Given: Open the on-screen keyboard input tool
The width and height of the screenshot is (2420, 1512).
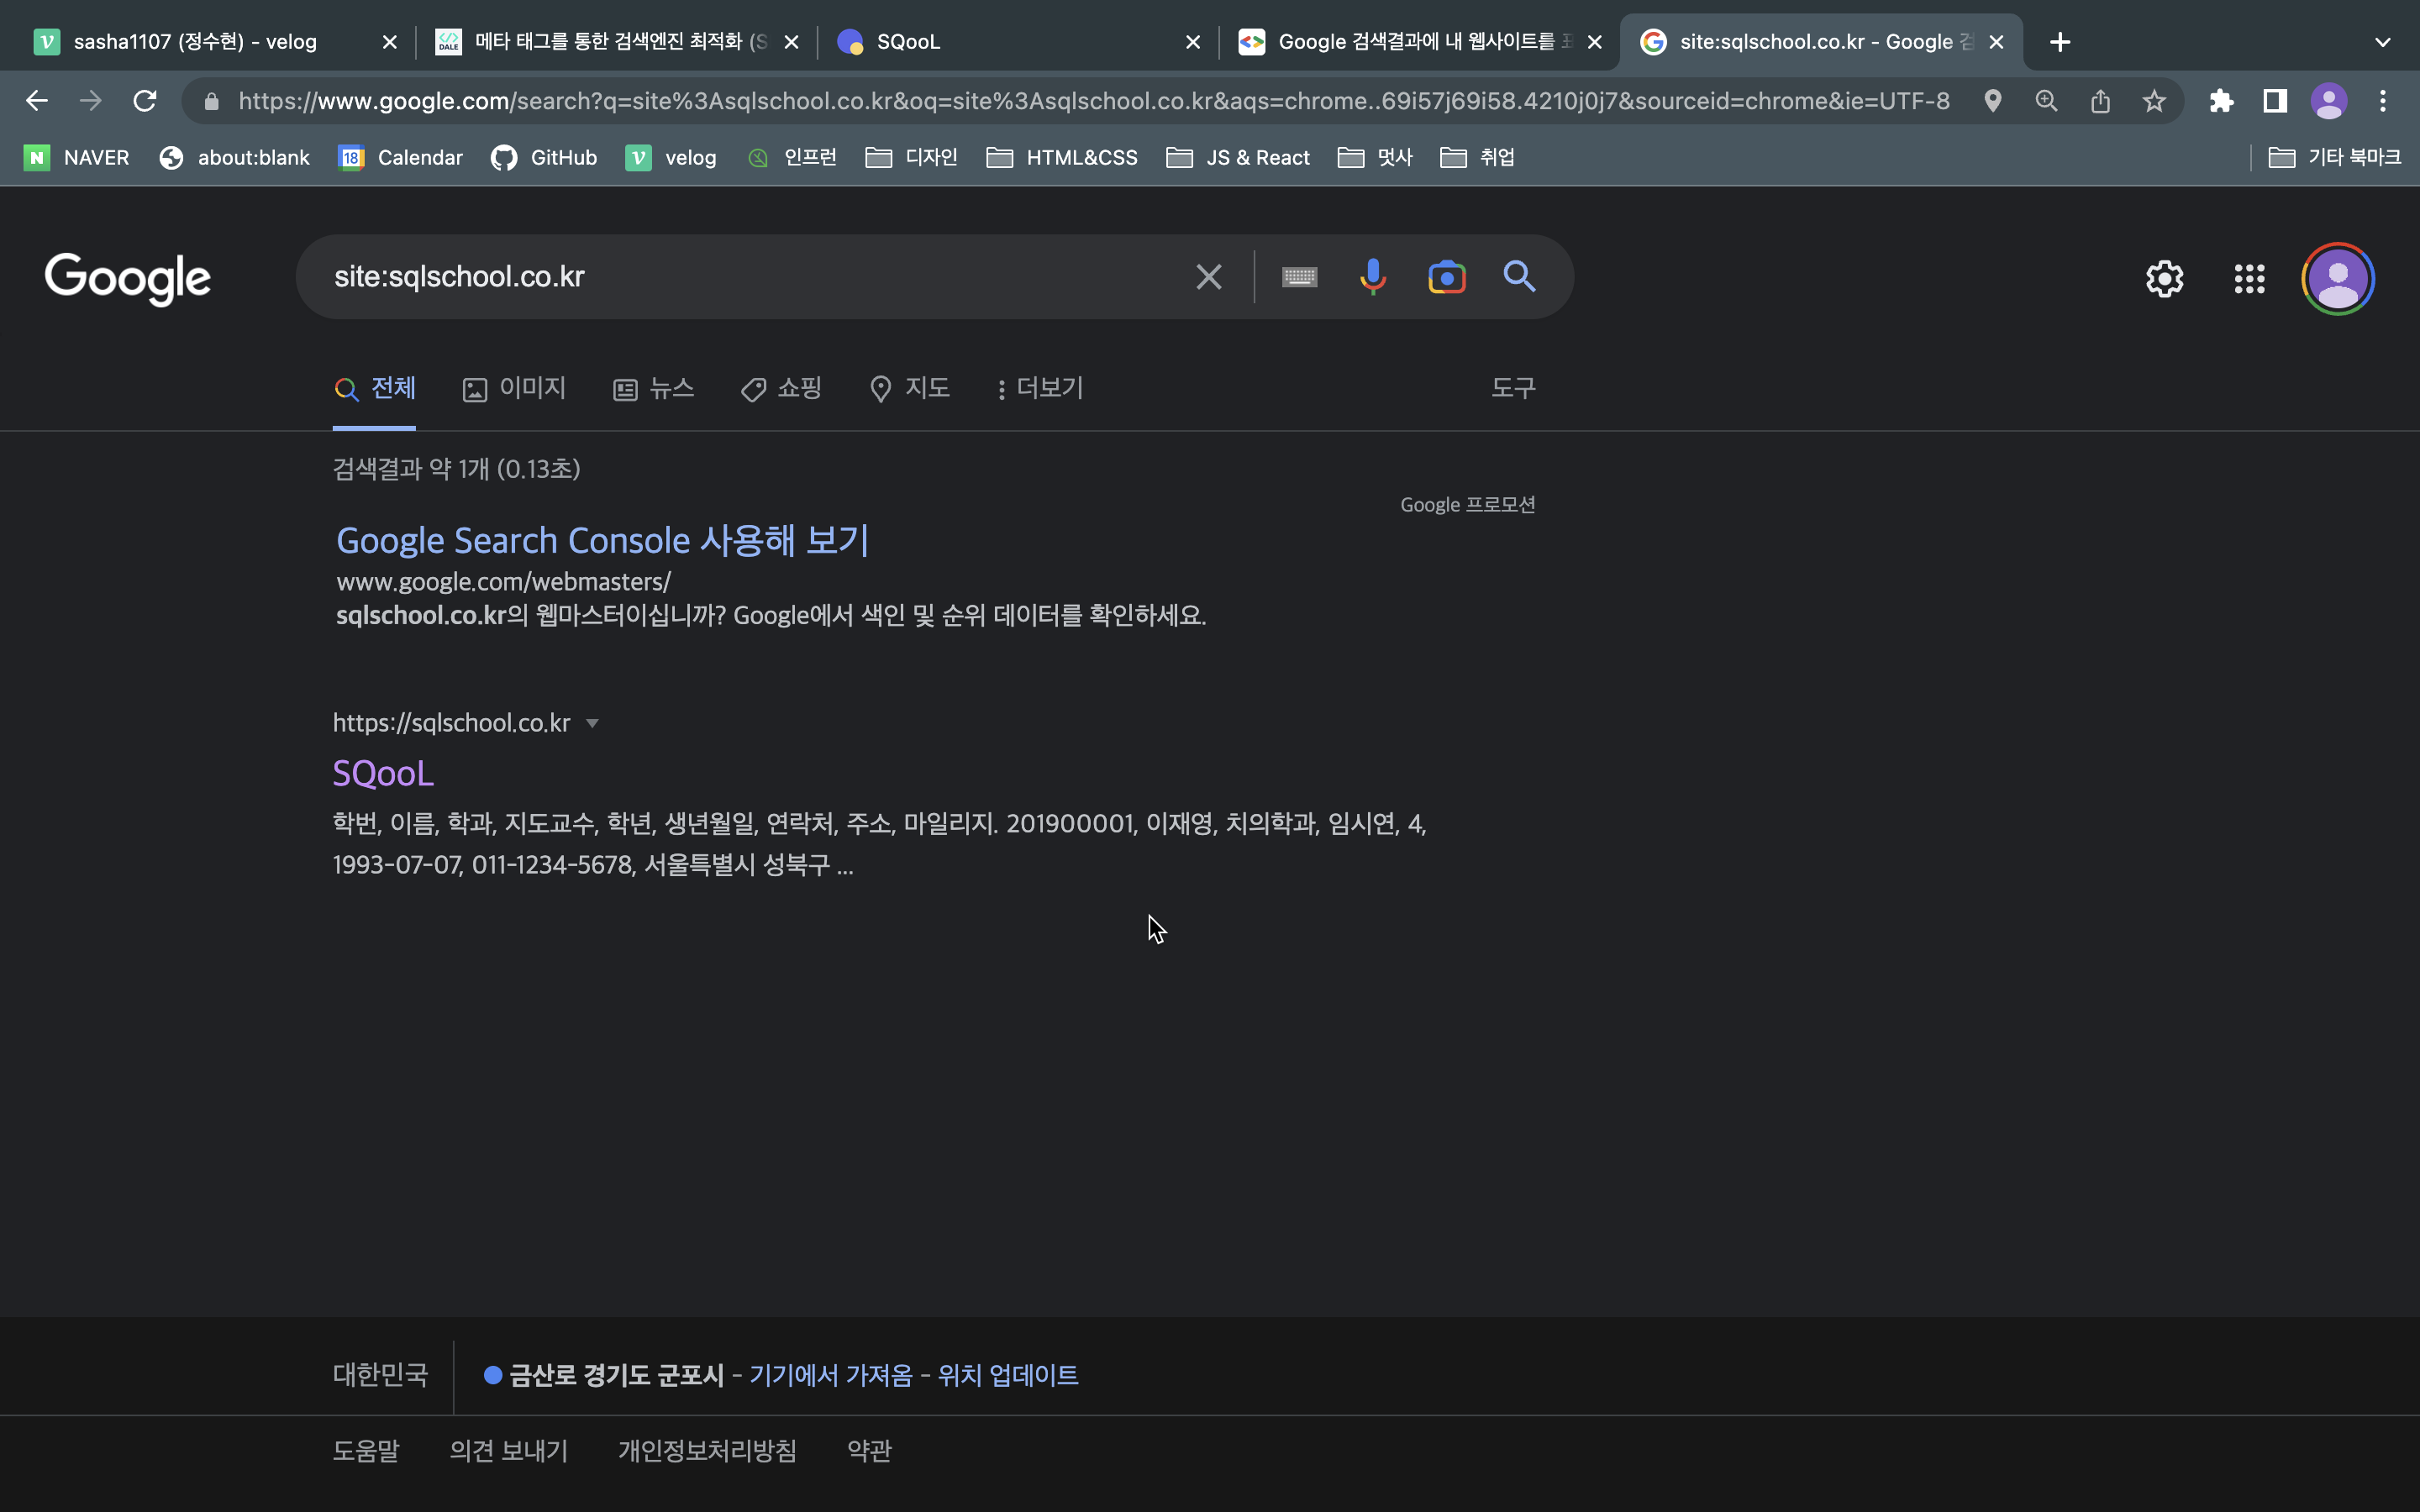Looking at the screenshot, I should tap(1300, 277).
